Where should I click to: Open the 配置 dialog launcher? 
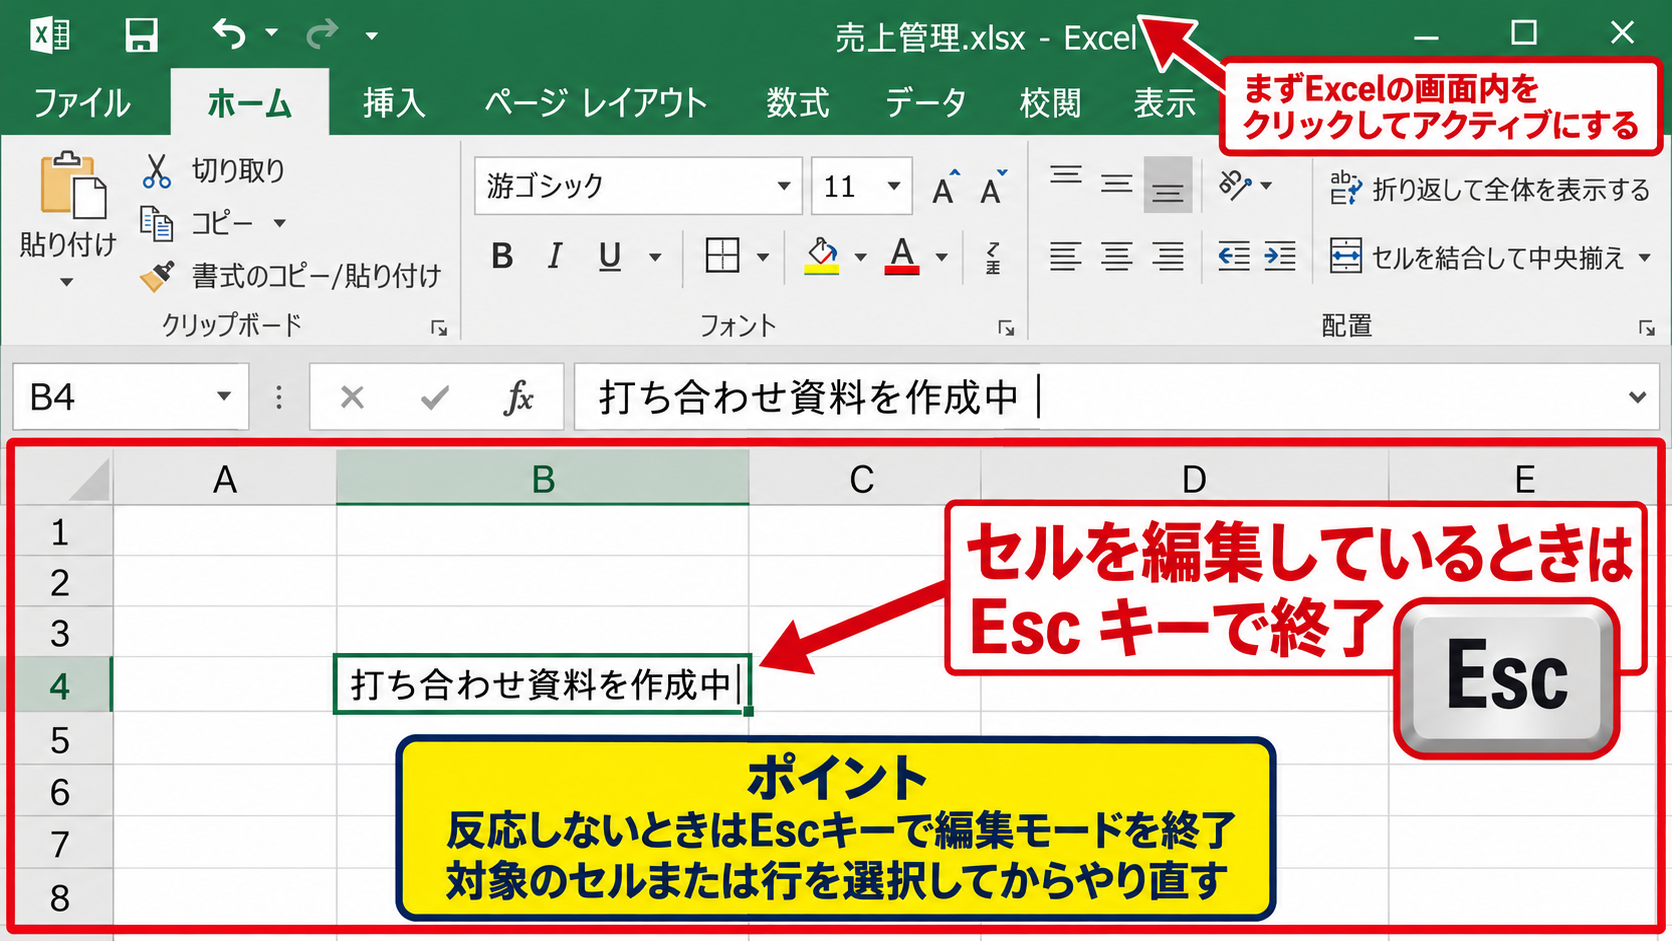(1646, 328)
